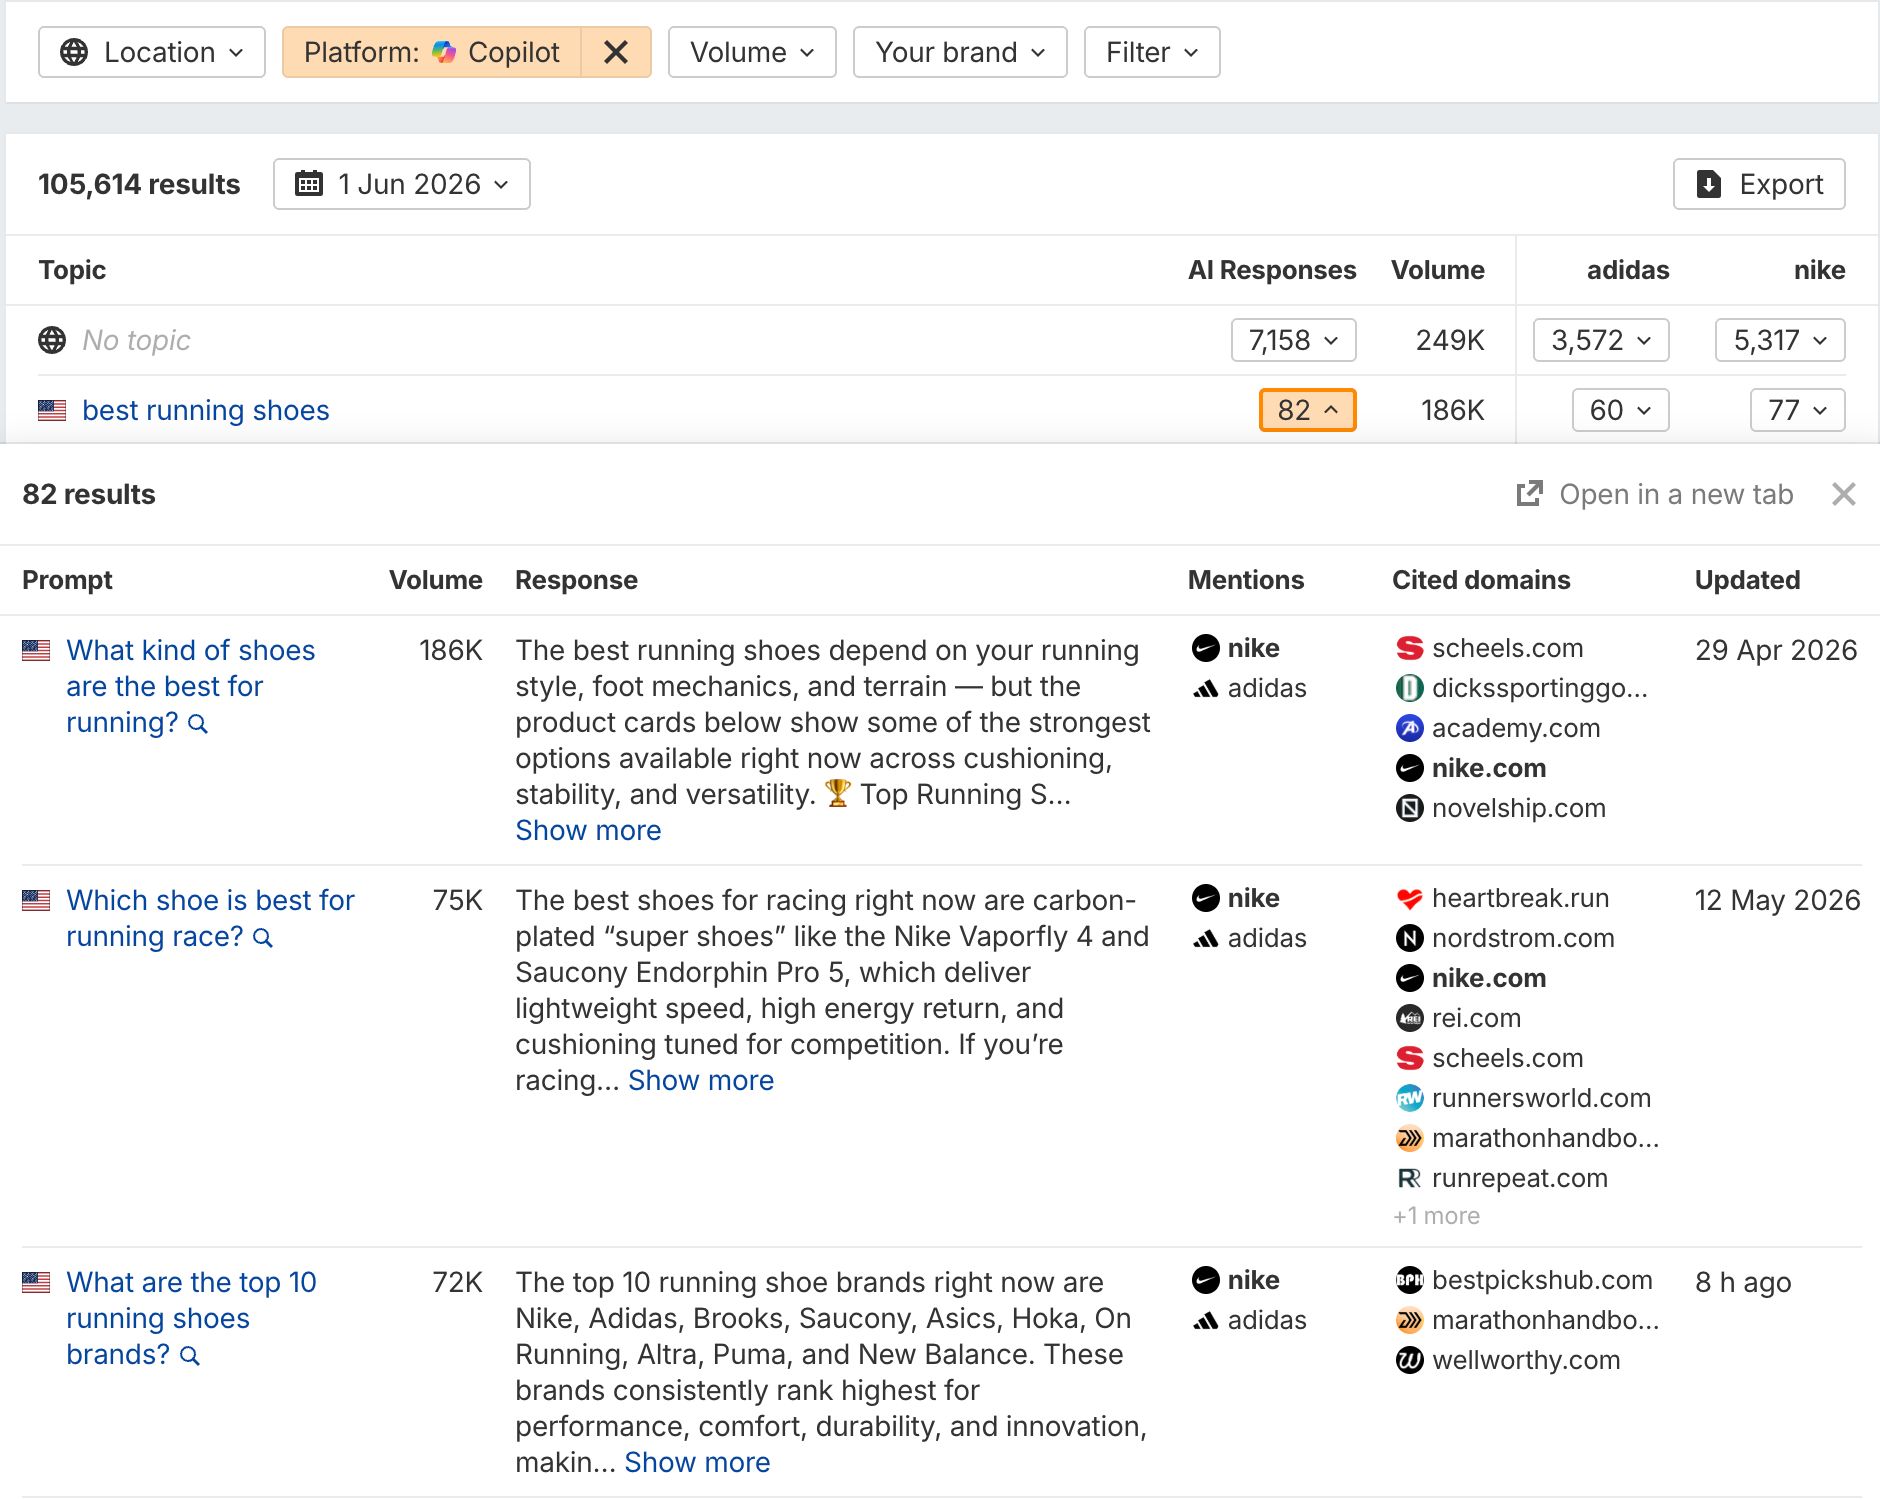Viewport: 1880px width, 1500px height.
Task: Click the marathonhandbook favicon in the 72K row
Action: click(x=1410, y=1320)
